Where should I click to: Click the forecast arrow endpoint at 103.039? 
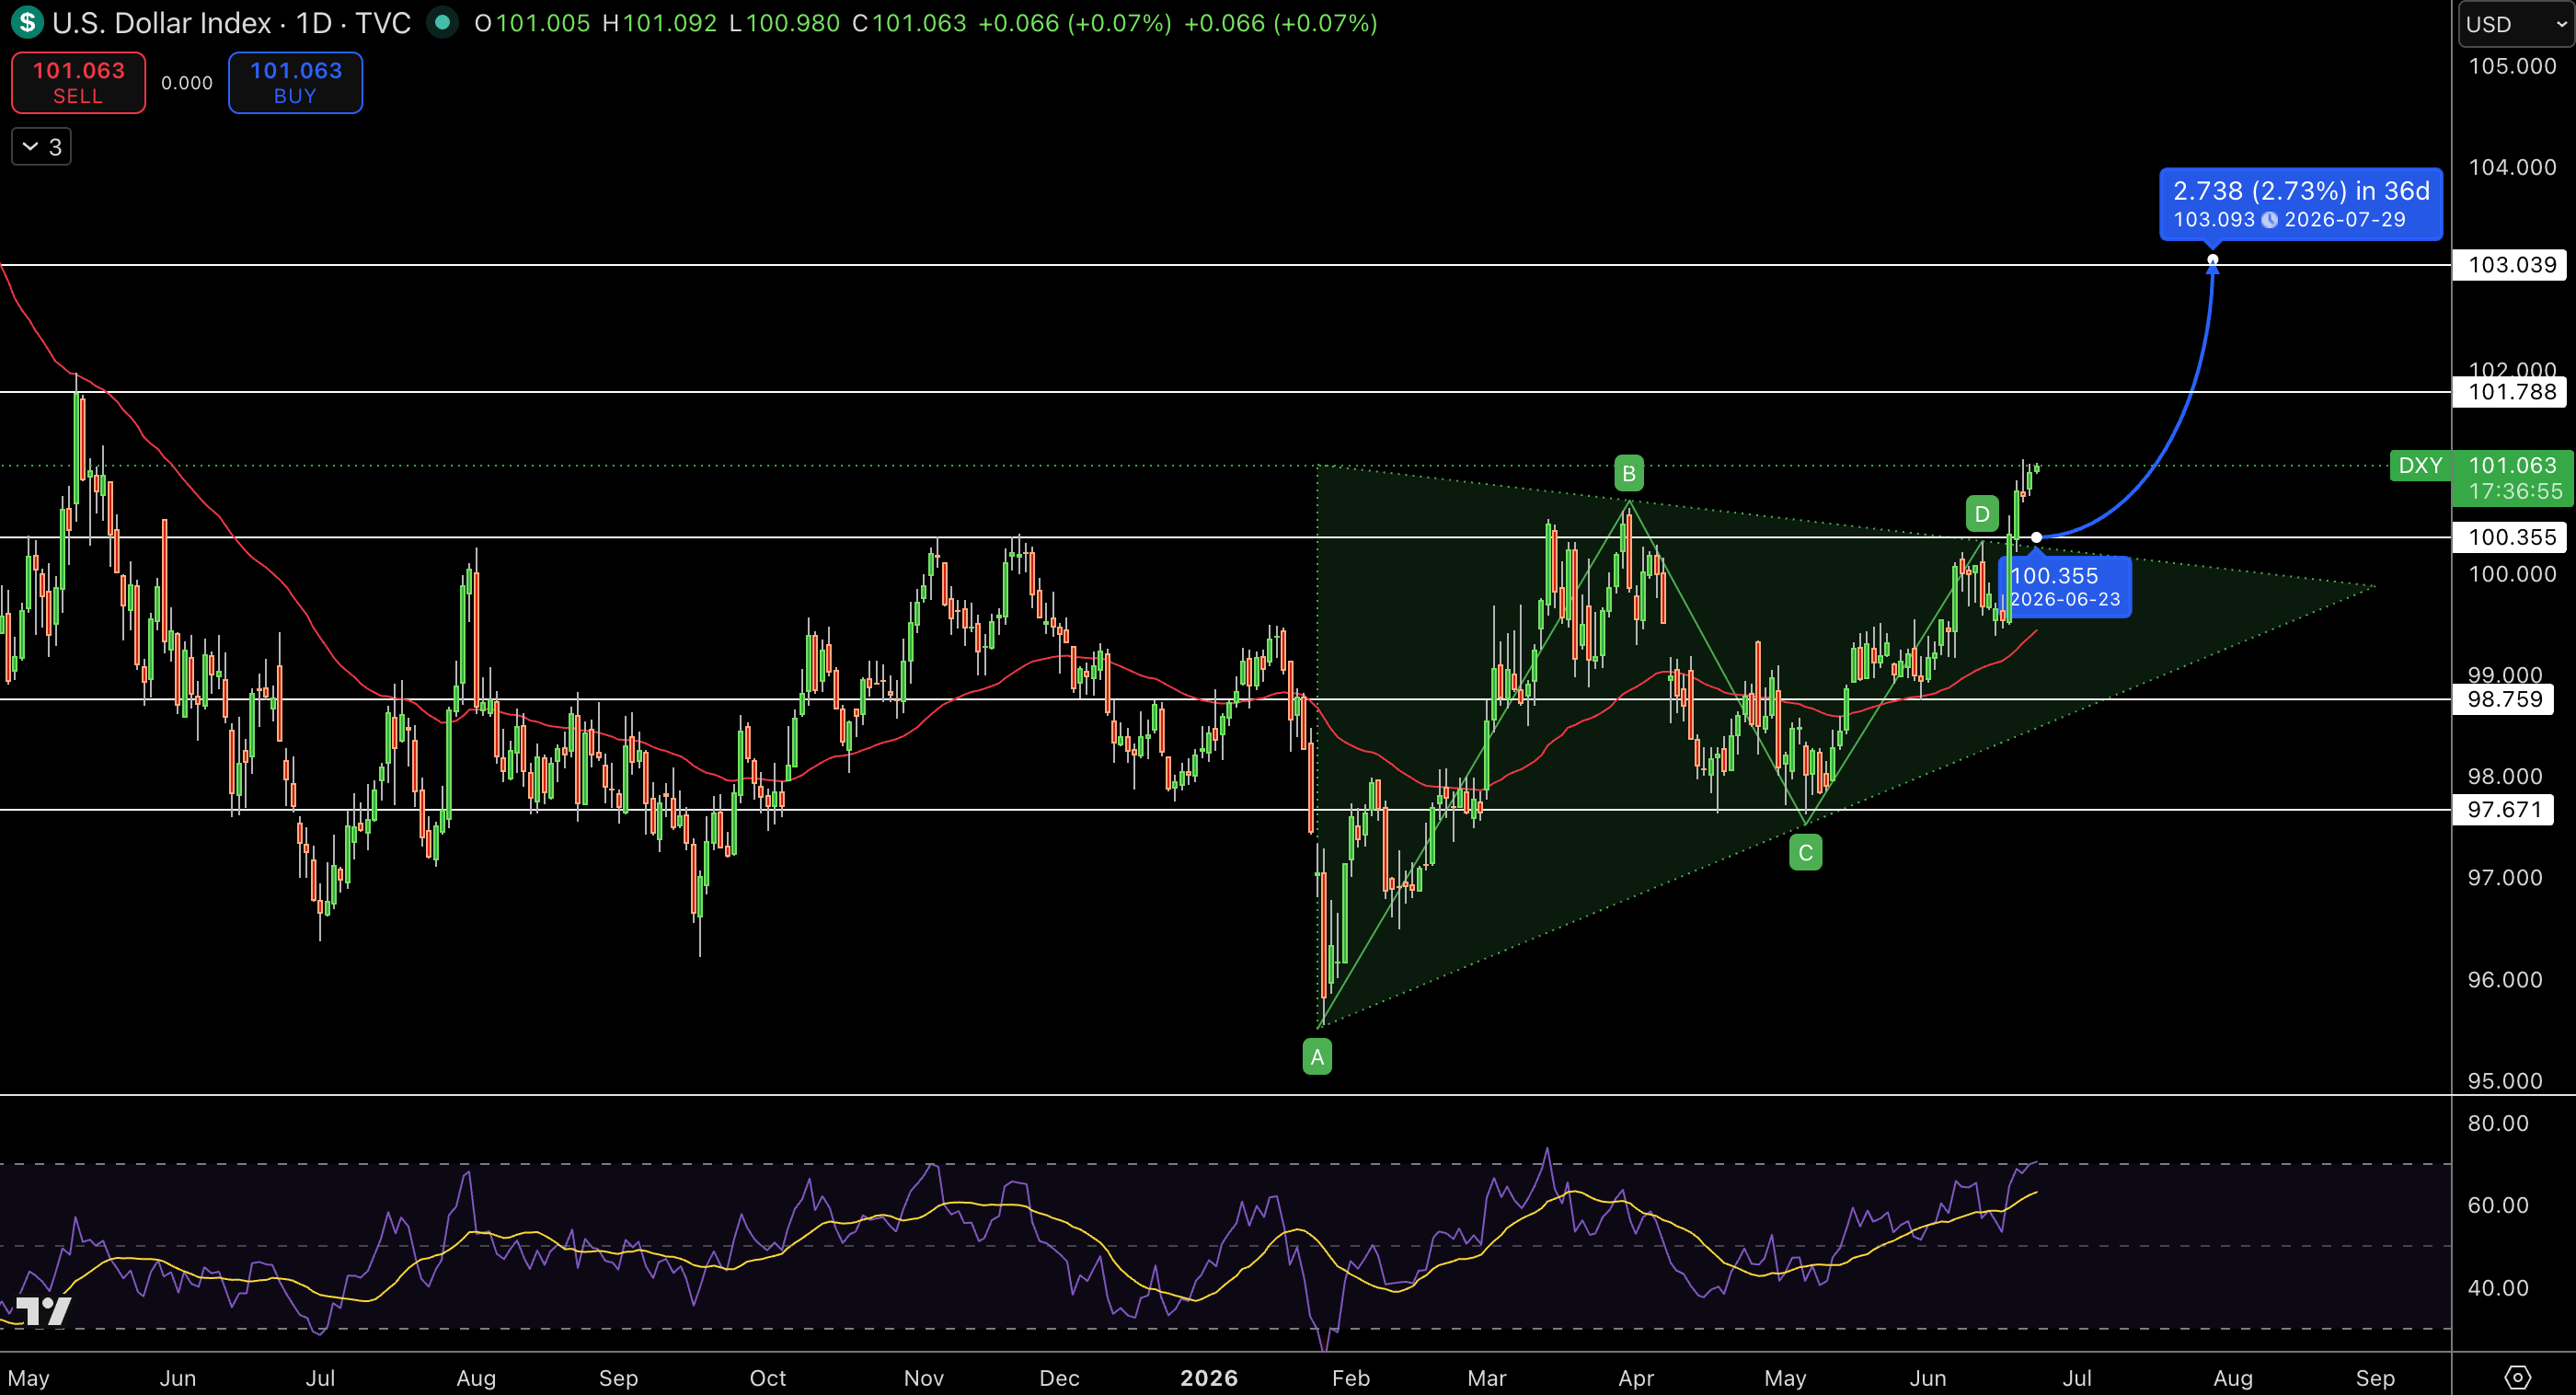click(2213, 260)
